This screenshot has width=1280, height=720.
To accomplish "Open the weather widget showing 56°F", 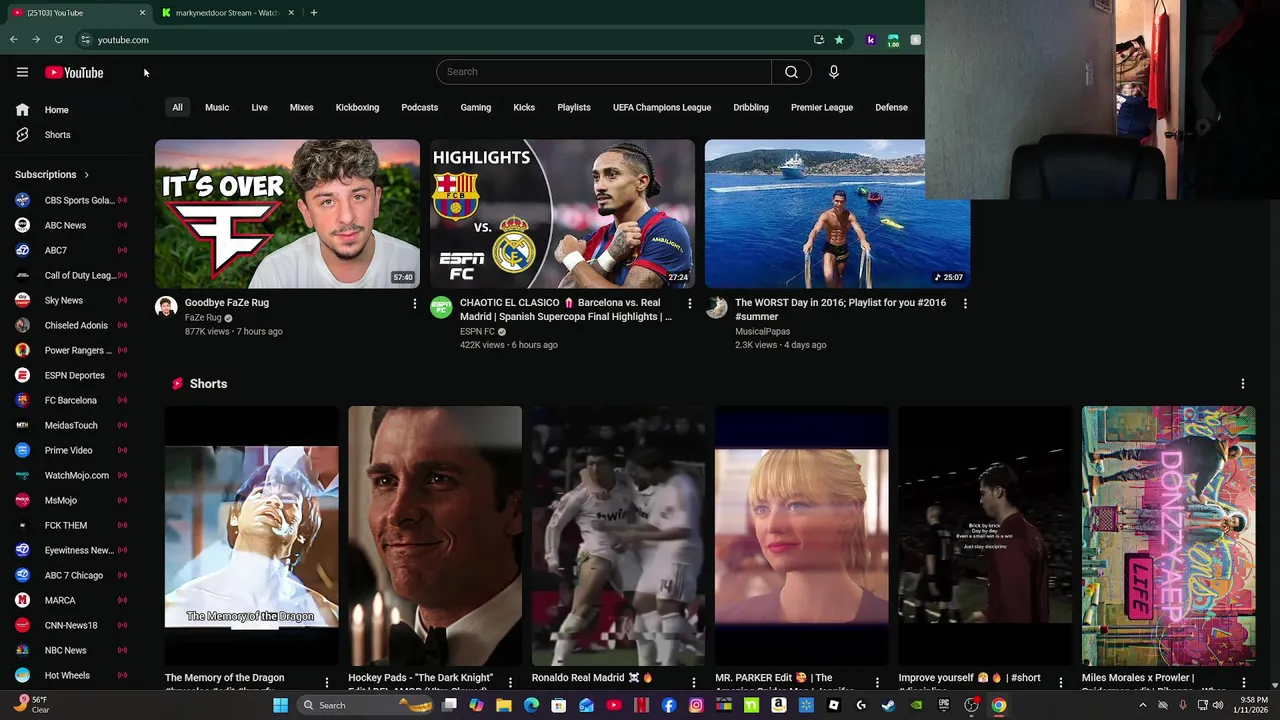I will [x=32, y=705].
